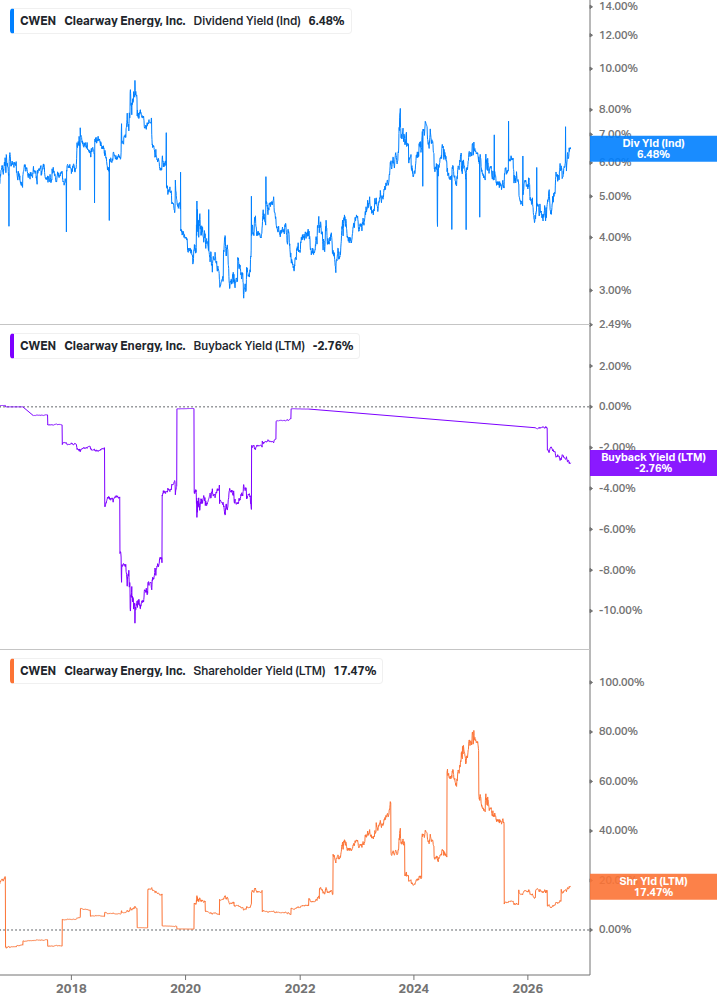Click the CWEN ticker in Buyback Yield legend
Viewport: 717px width, 1005px height.
click(38, 345)
